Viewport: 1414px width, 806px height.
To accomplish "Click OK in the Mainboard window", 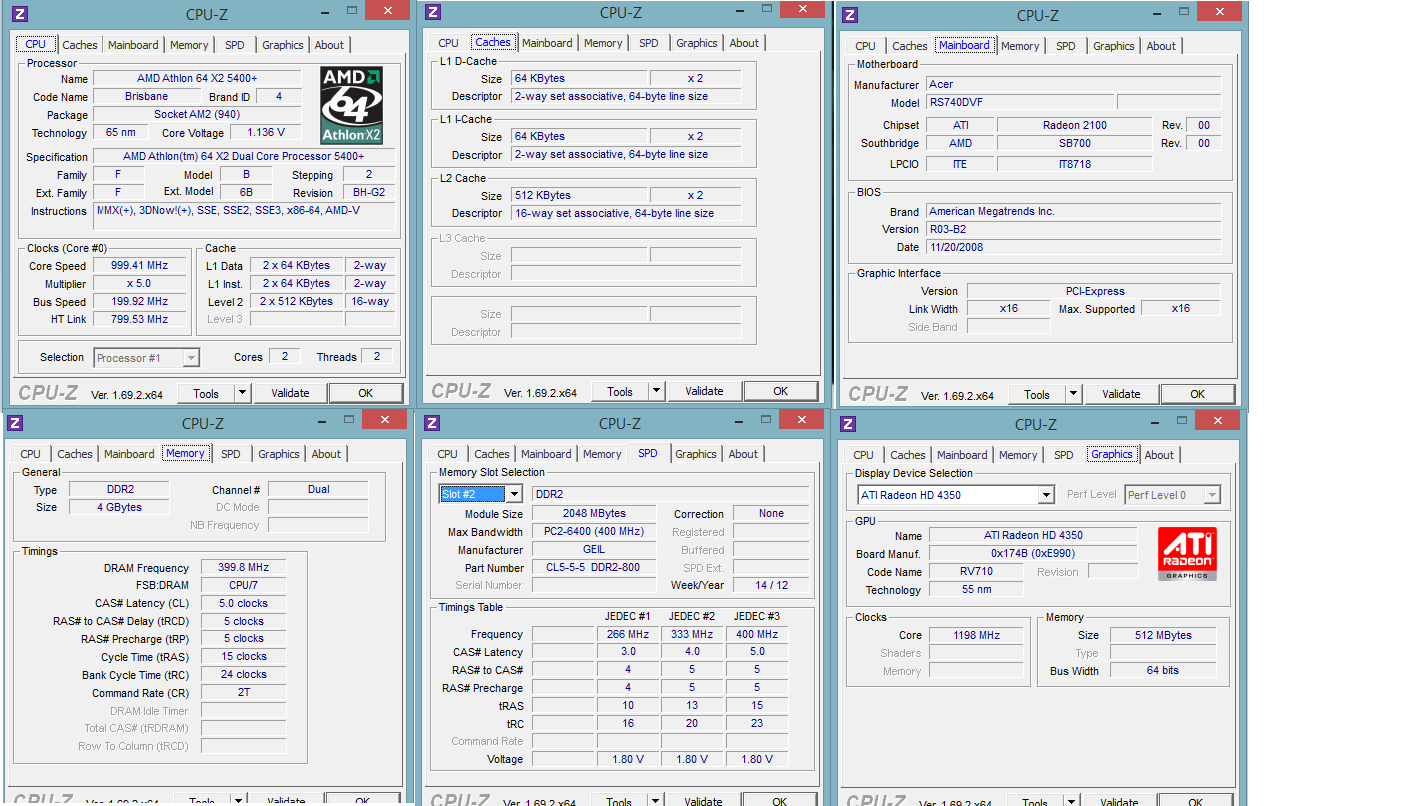I will point(1197,394).
